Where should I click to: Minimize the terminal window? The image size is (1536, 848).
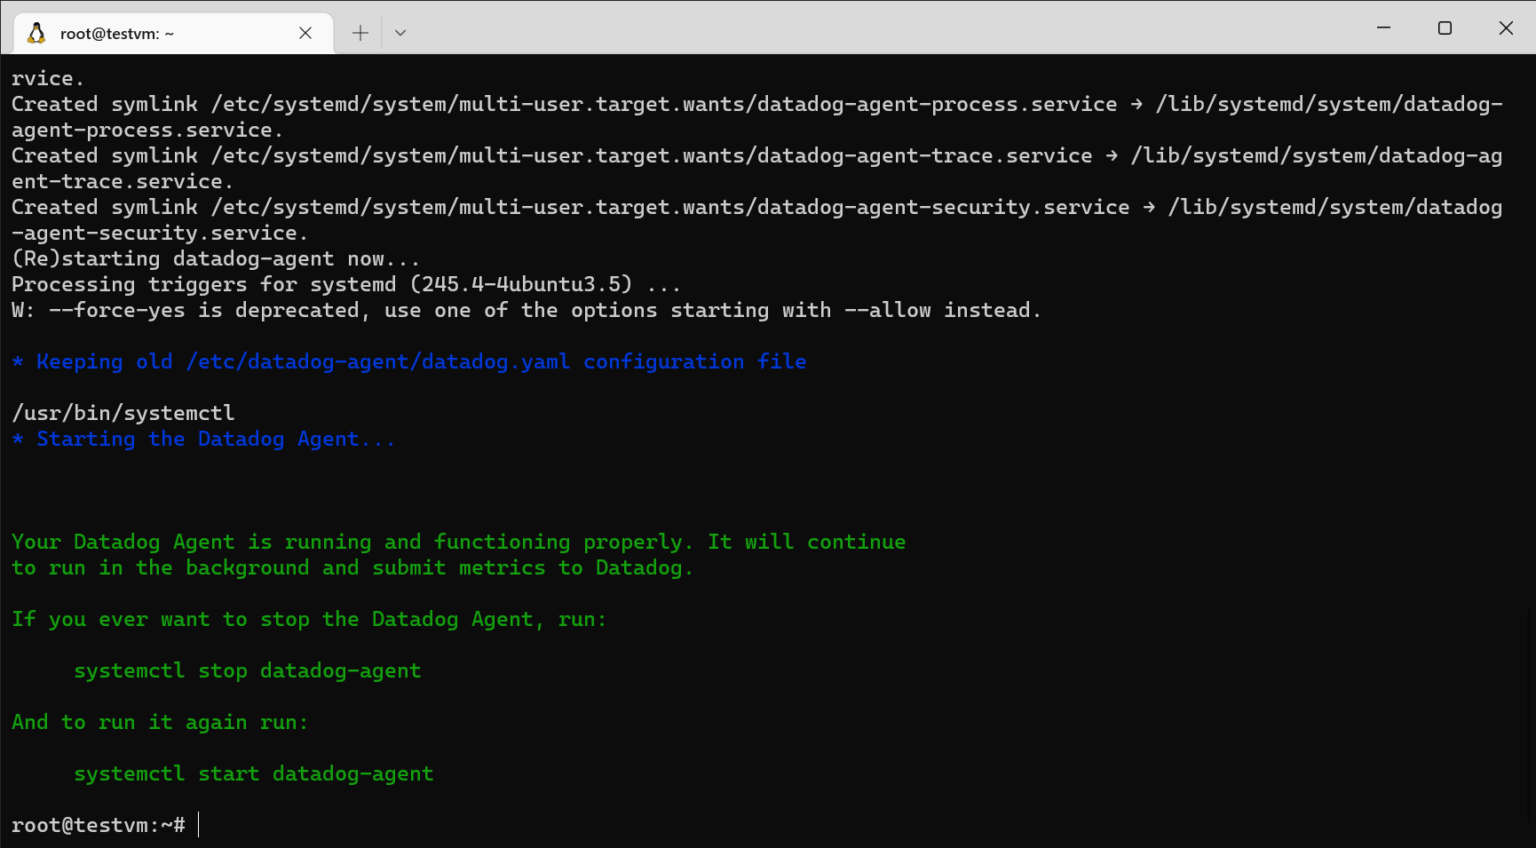click(1384, 28)
